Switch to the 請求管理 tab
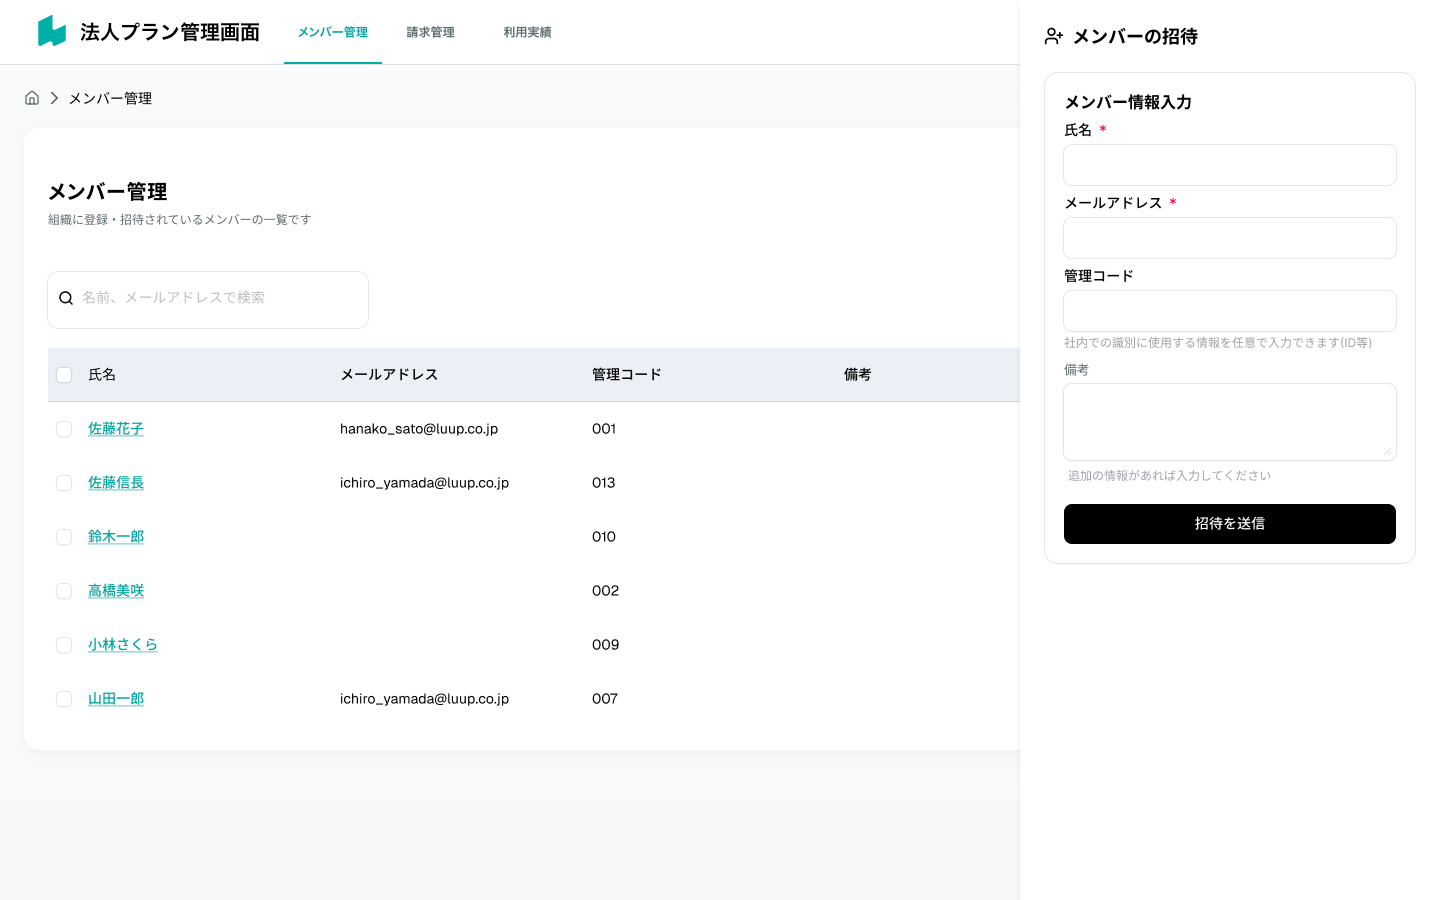This screenshot has height=900, width=1440. 430,32
